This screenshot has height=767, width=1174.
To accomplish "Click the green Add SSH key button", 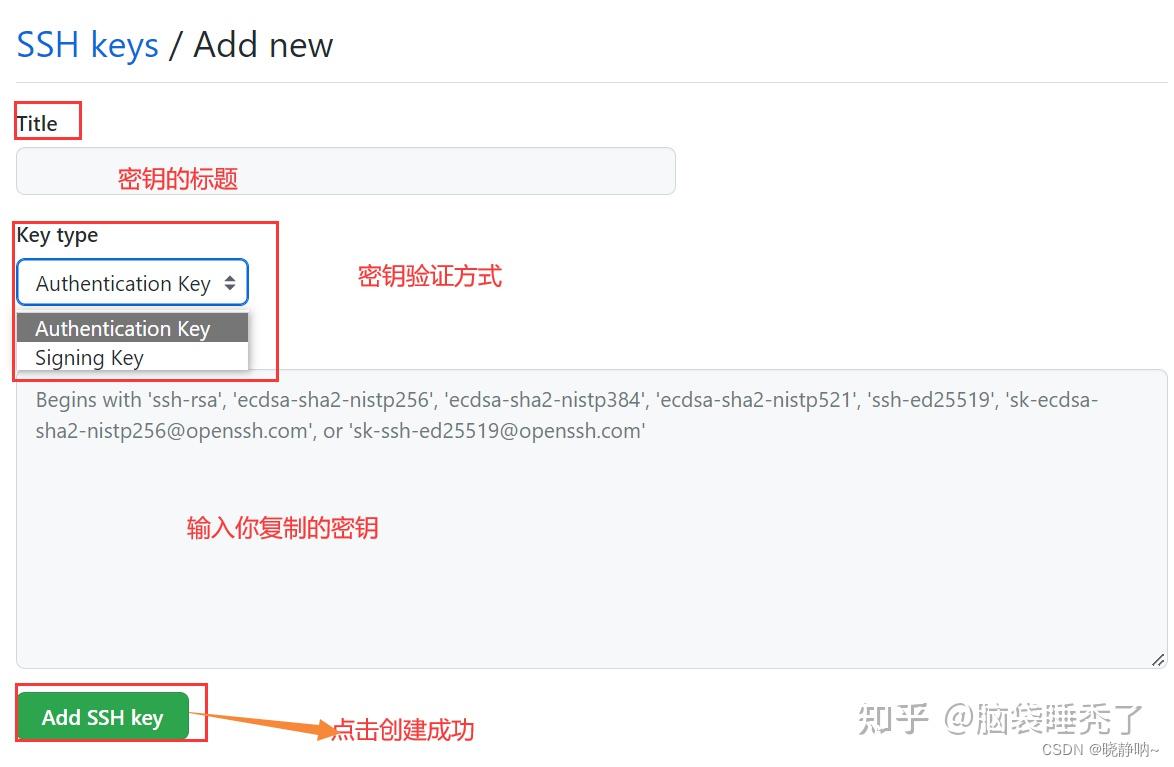I will (103, 717).
